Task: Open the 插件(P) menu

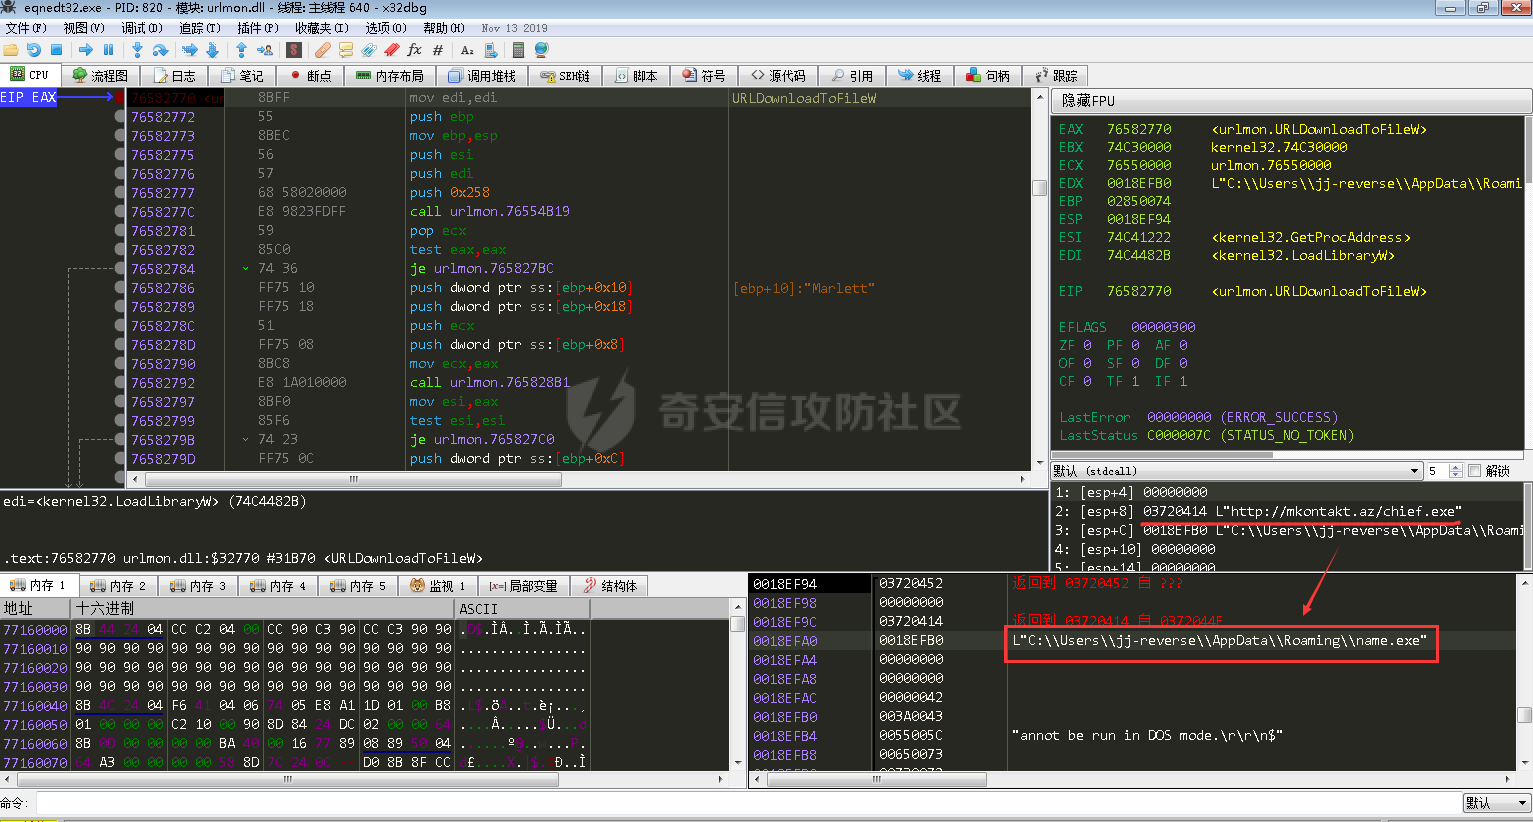Action: (257, 28)
